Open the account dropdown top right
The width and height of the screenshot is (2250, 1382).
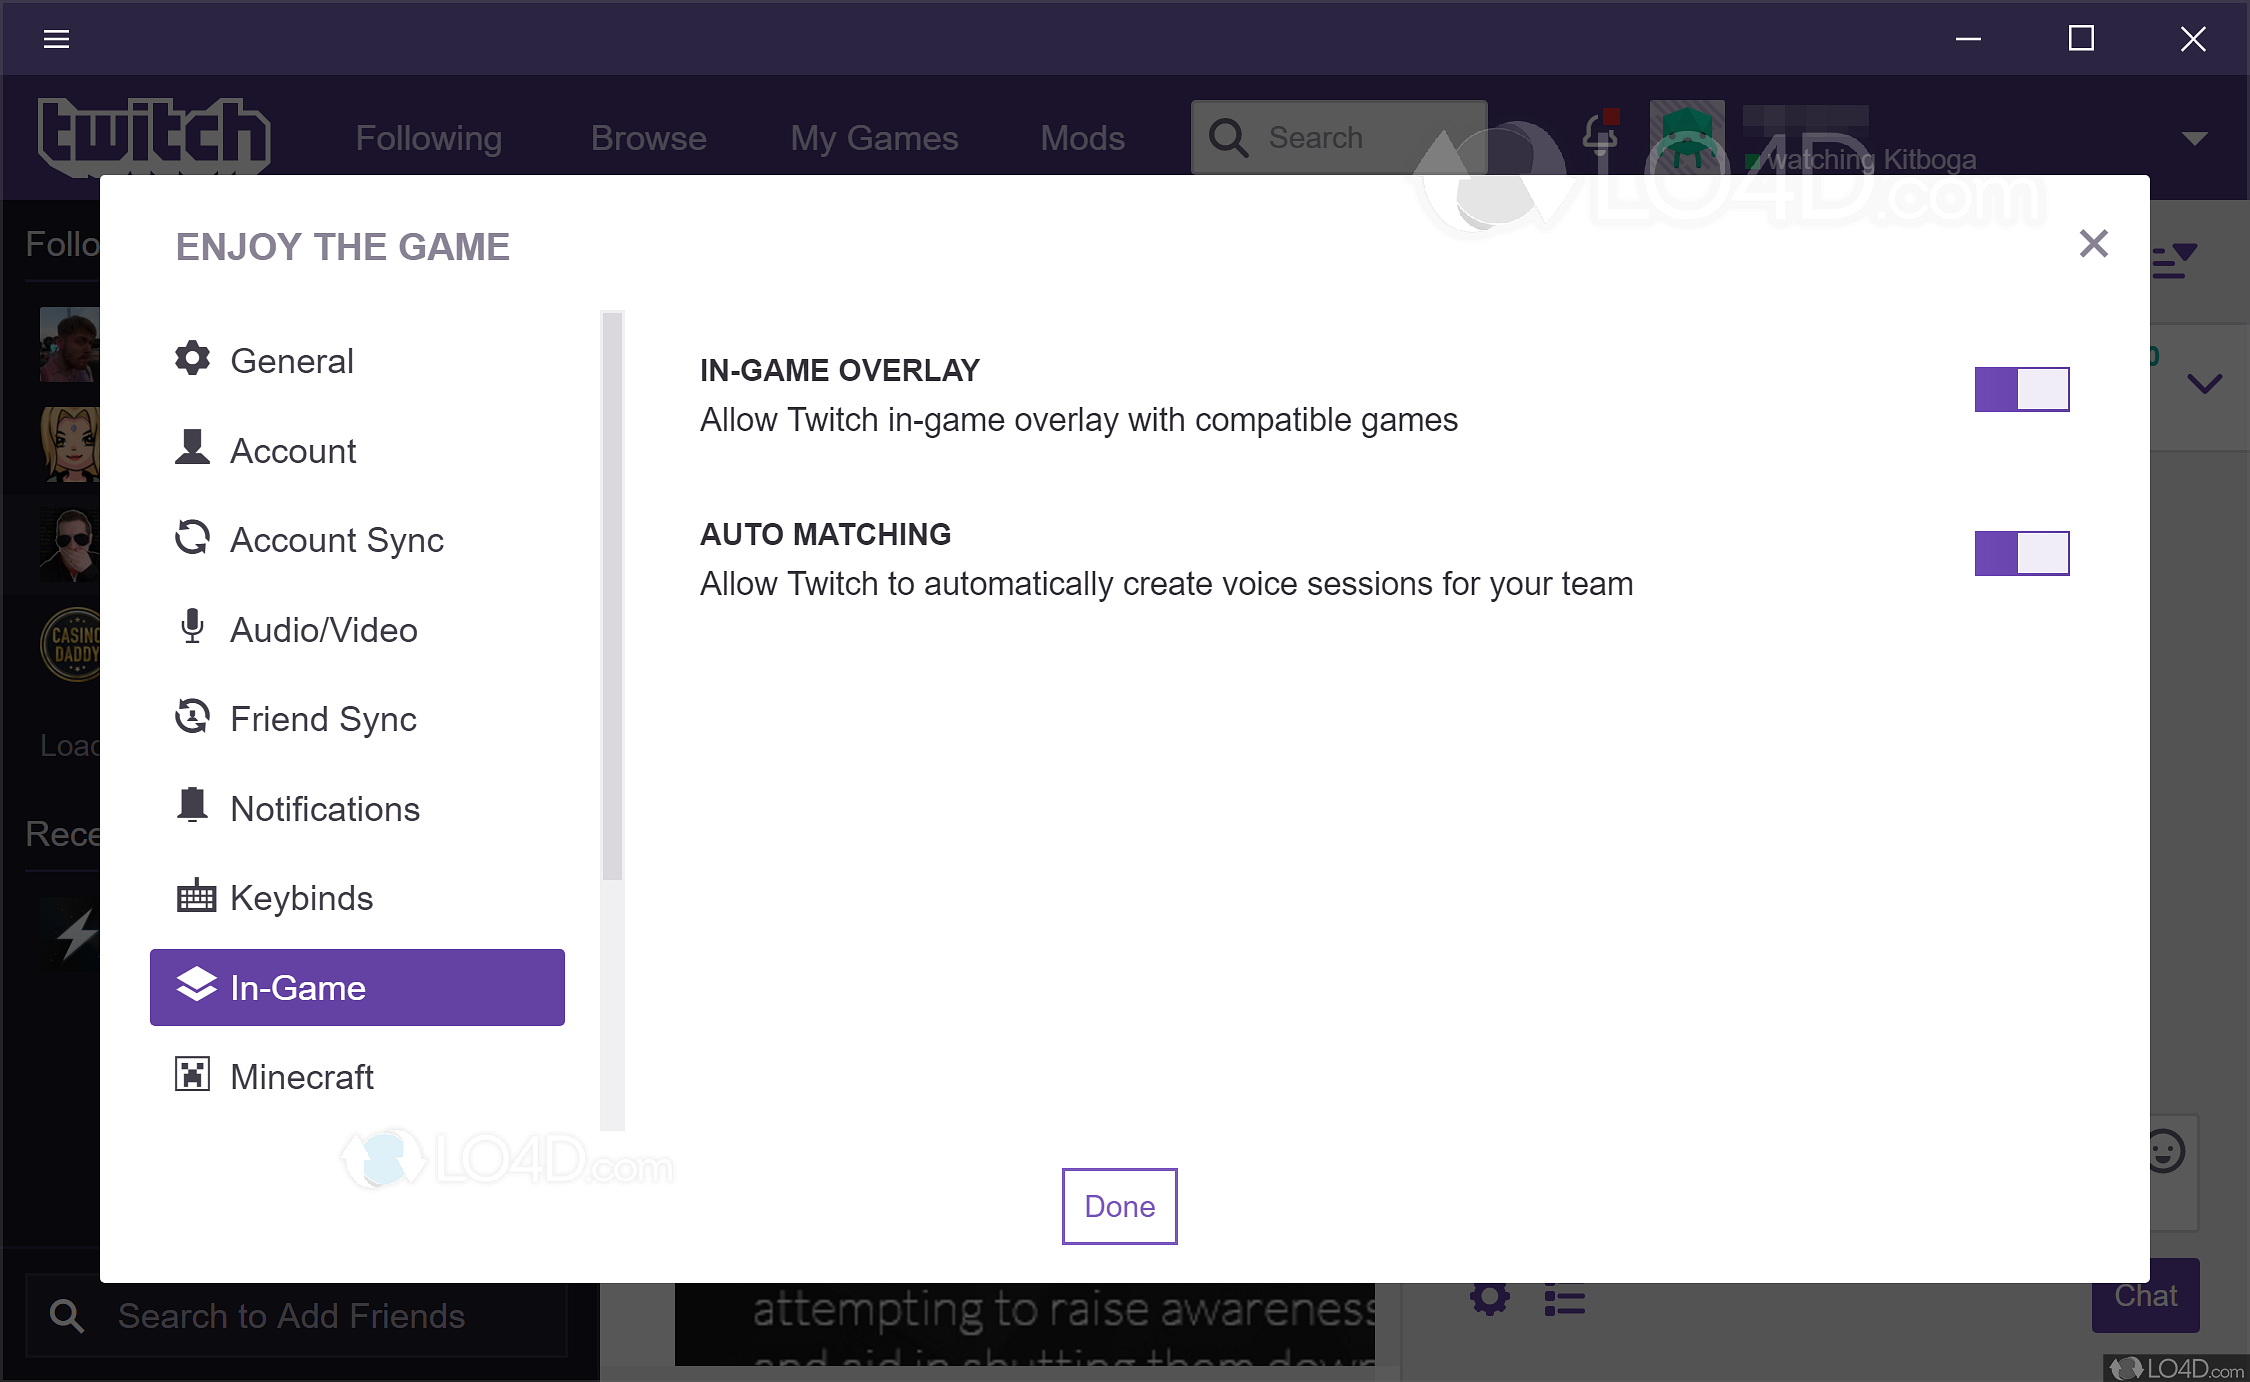coord(2195,137)
